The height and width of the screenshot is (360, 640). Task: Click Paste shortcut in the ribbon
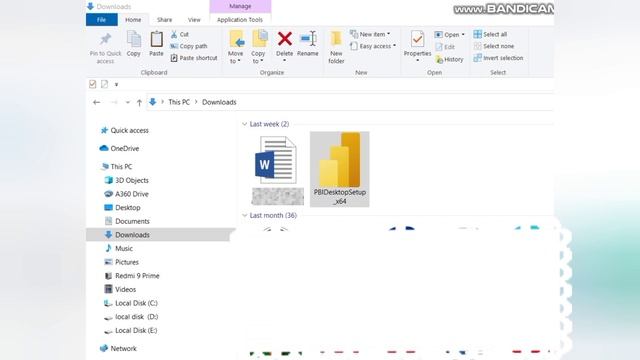194,58
